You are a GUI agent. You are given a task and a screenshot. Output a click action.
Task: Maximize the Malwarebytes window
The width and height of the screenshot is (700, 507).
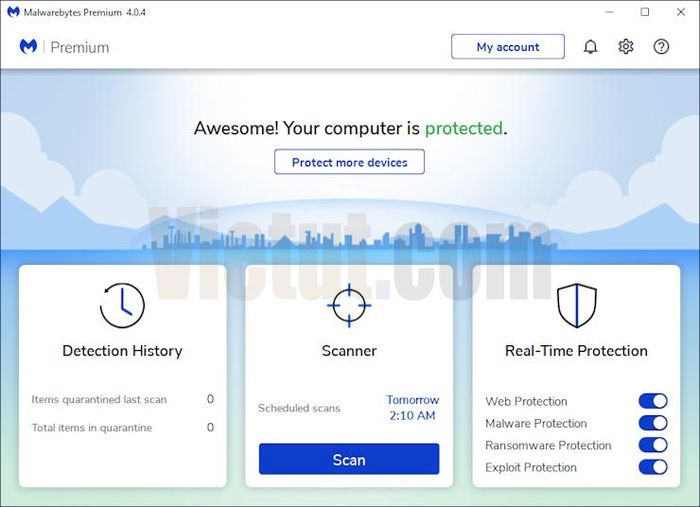coord(645,12)
